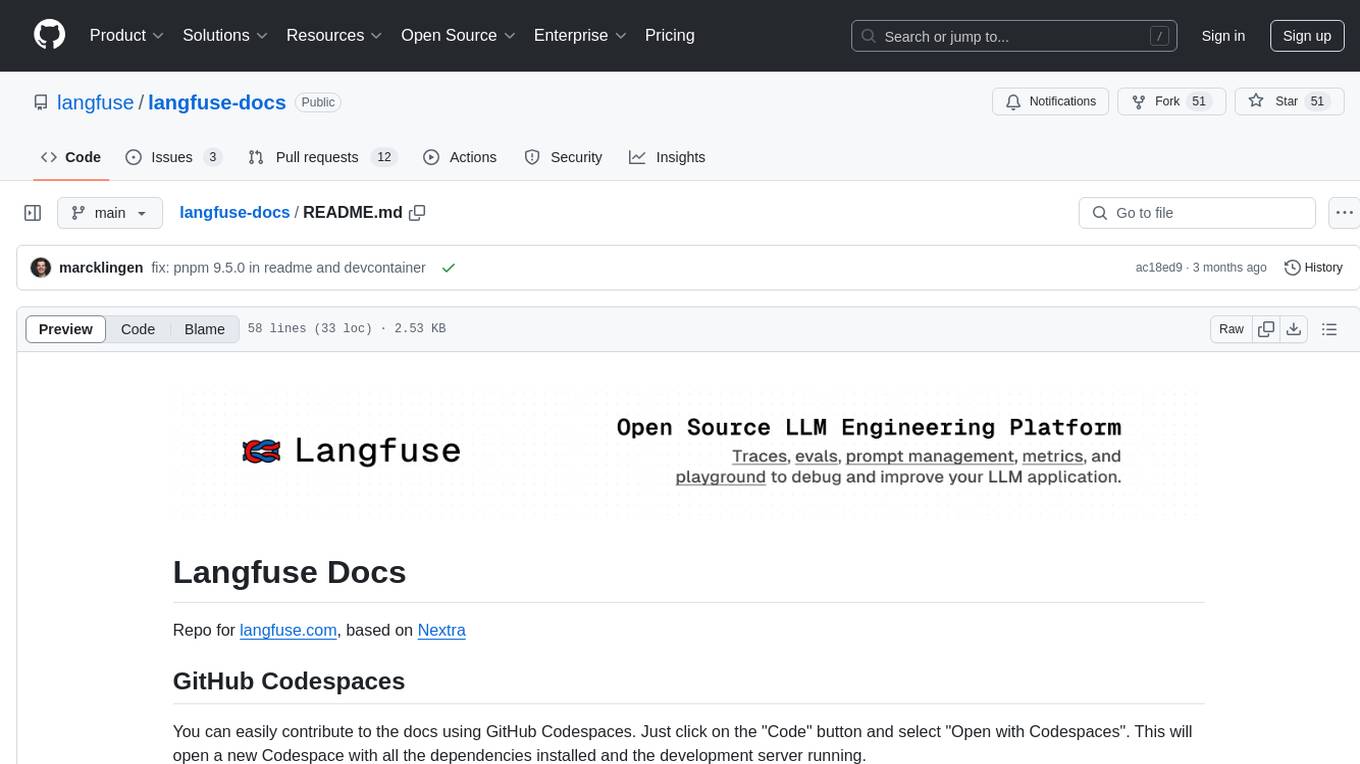The height and width of the screenshot is (764, 1360).
Task: Open the Pricing page
Action: click(x=670, y=35)
